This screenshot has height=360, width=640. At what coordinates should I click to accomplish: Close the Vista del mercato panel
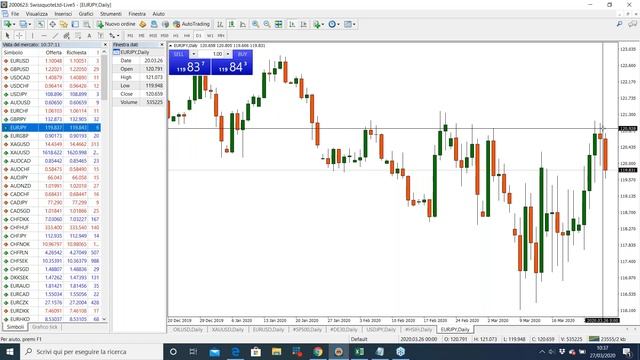[105, 44]
